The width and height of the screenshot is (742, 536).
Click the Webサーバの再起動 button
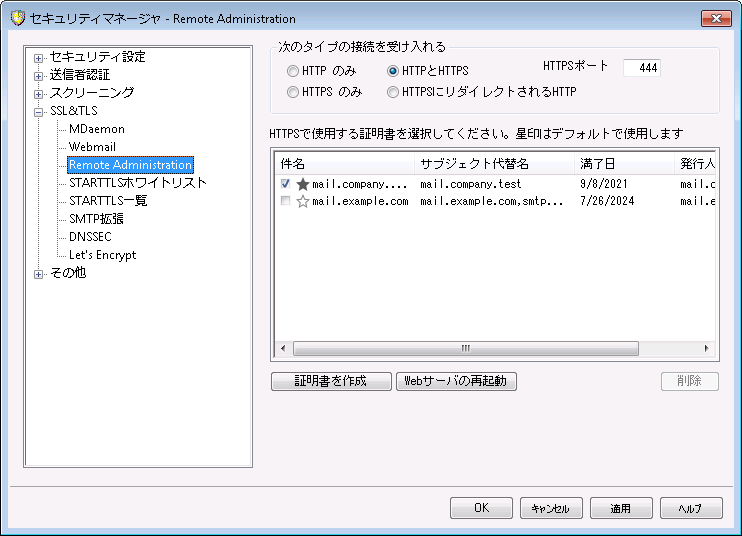click(x=457, y=381)
